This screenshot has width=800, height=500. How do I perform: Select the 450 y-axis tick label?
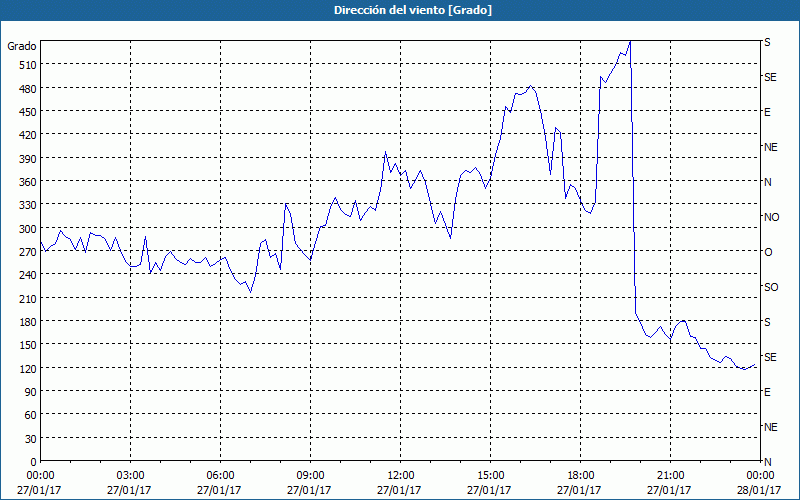[28, 112]
